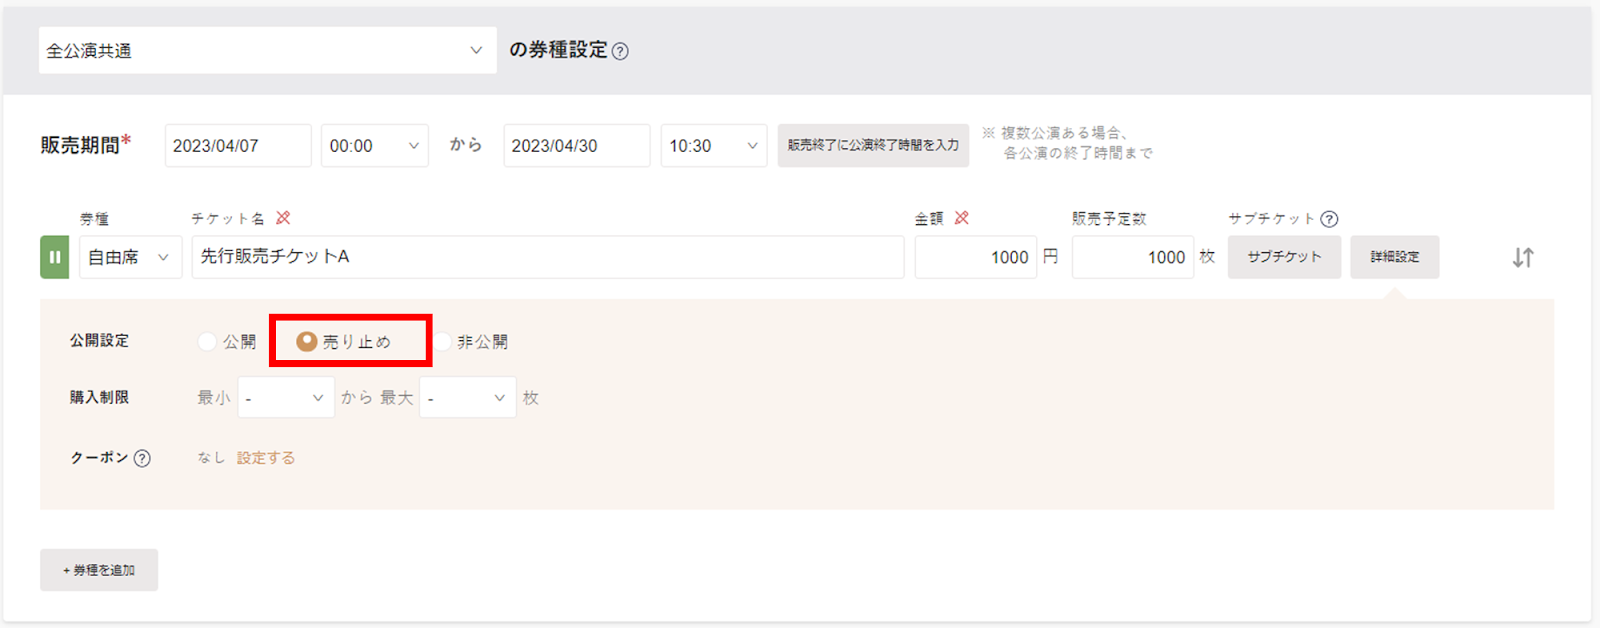Open the 全公演共通 performance dropdown
This screenshot has height=628, width=1600.
click(267, 50)
